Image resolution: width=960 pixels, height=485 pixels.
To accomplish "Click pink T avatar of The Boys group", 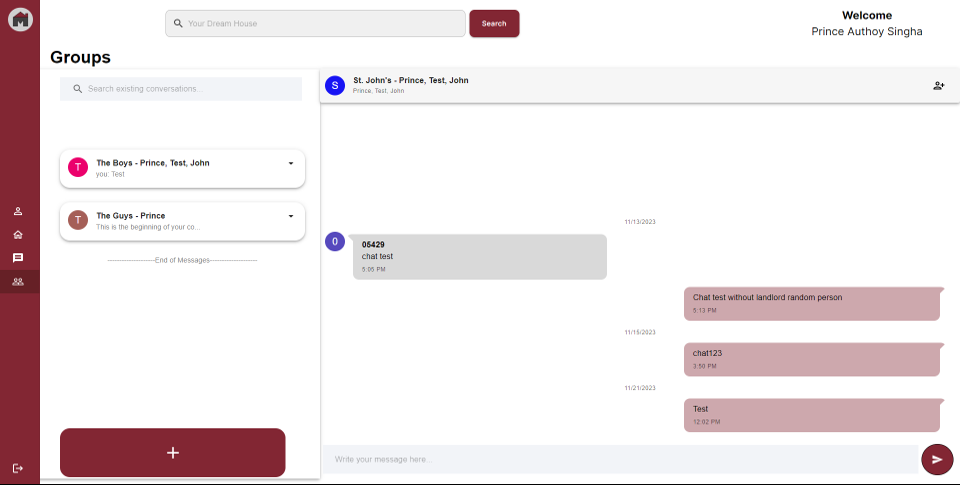I will (x=78, y=167).
